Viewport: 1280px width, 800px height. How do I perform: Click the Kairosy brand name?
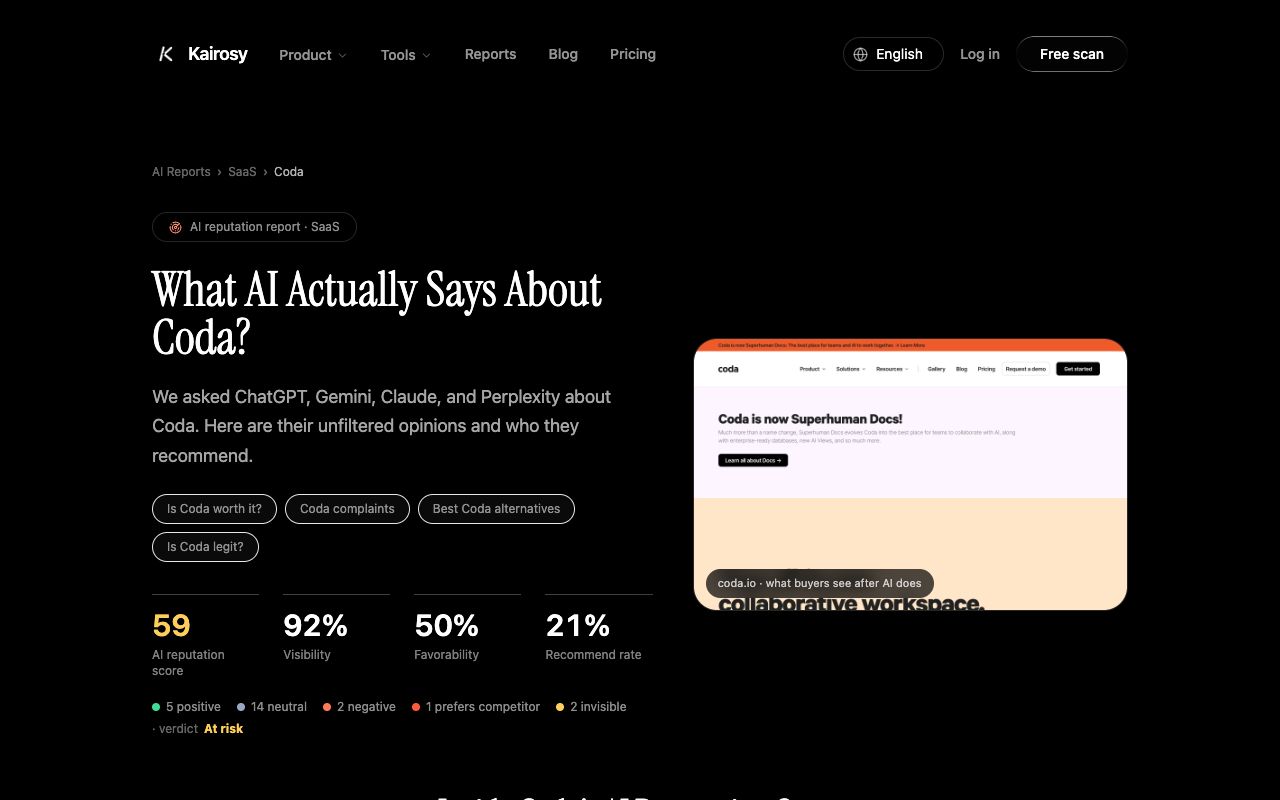(218, 54)
